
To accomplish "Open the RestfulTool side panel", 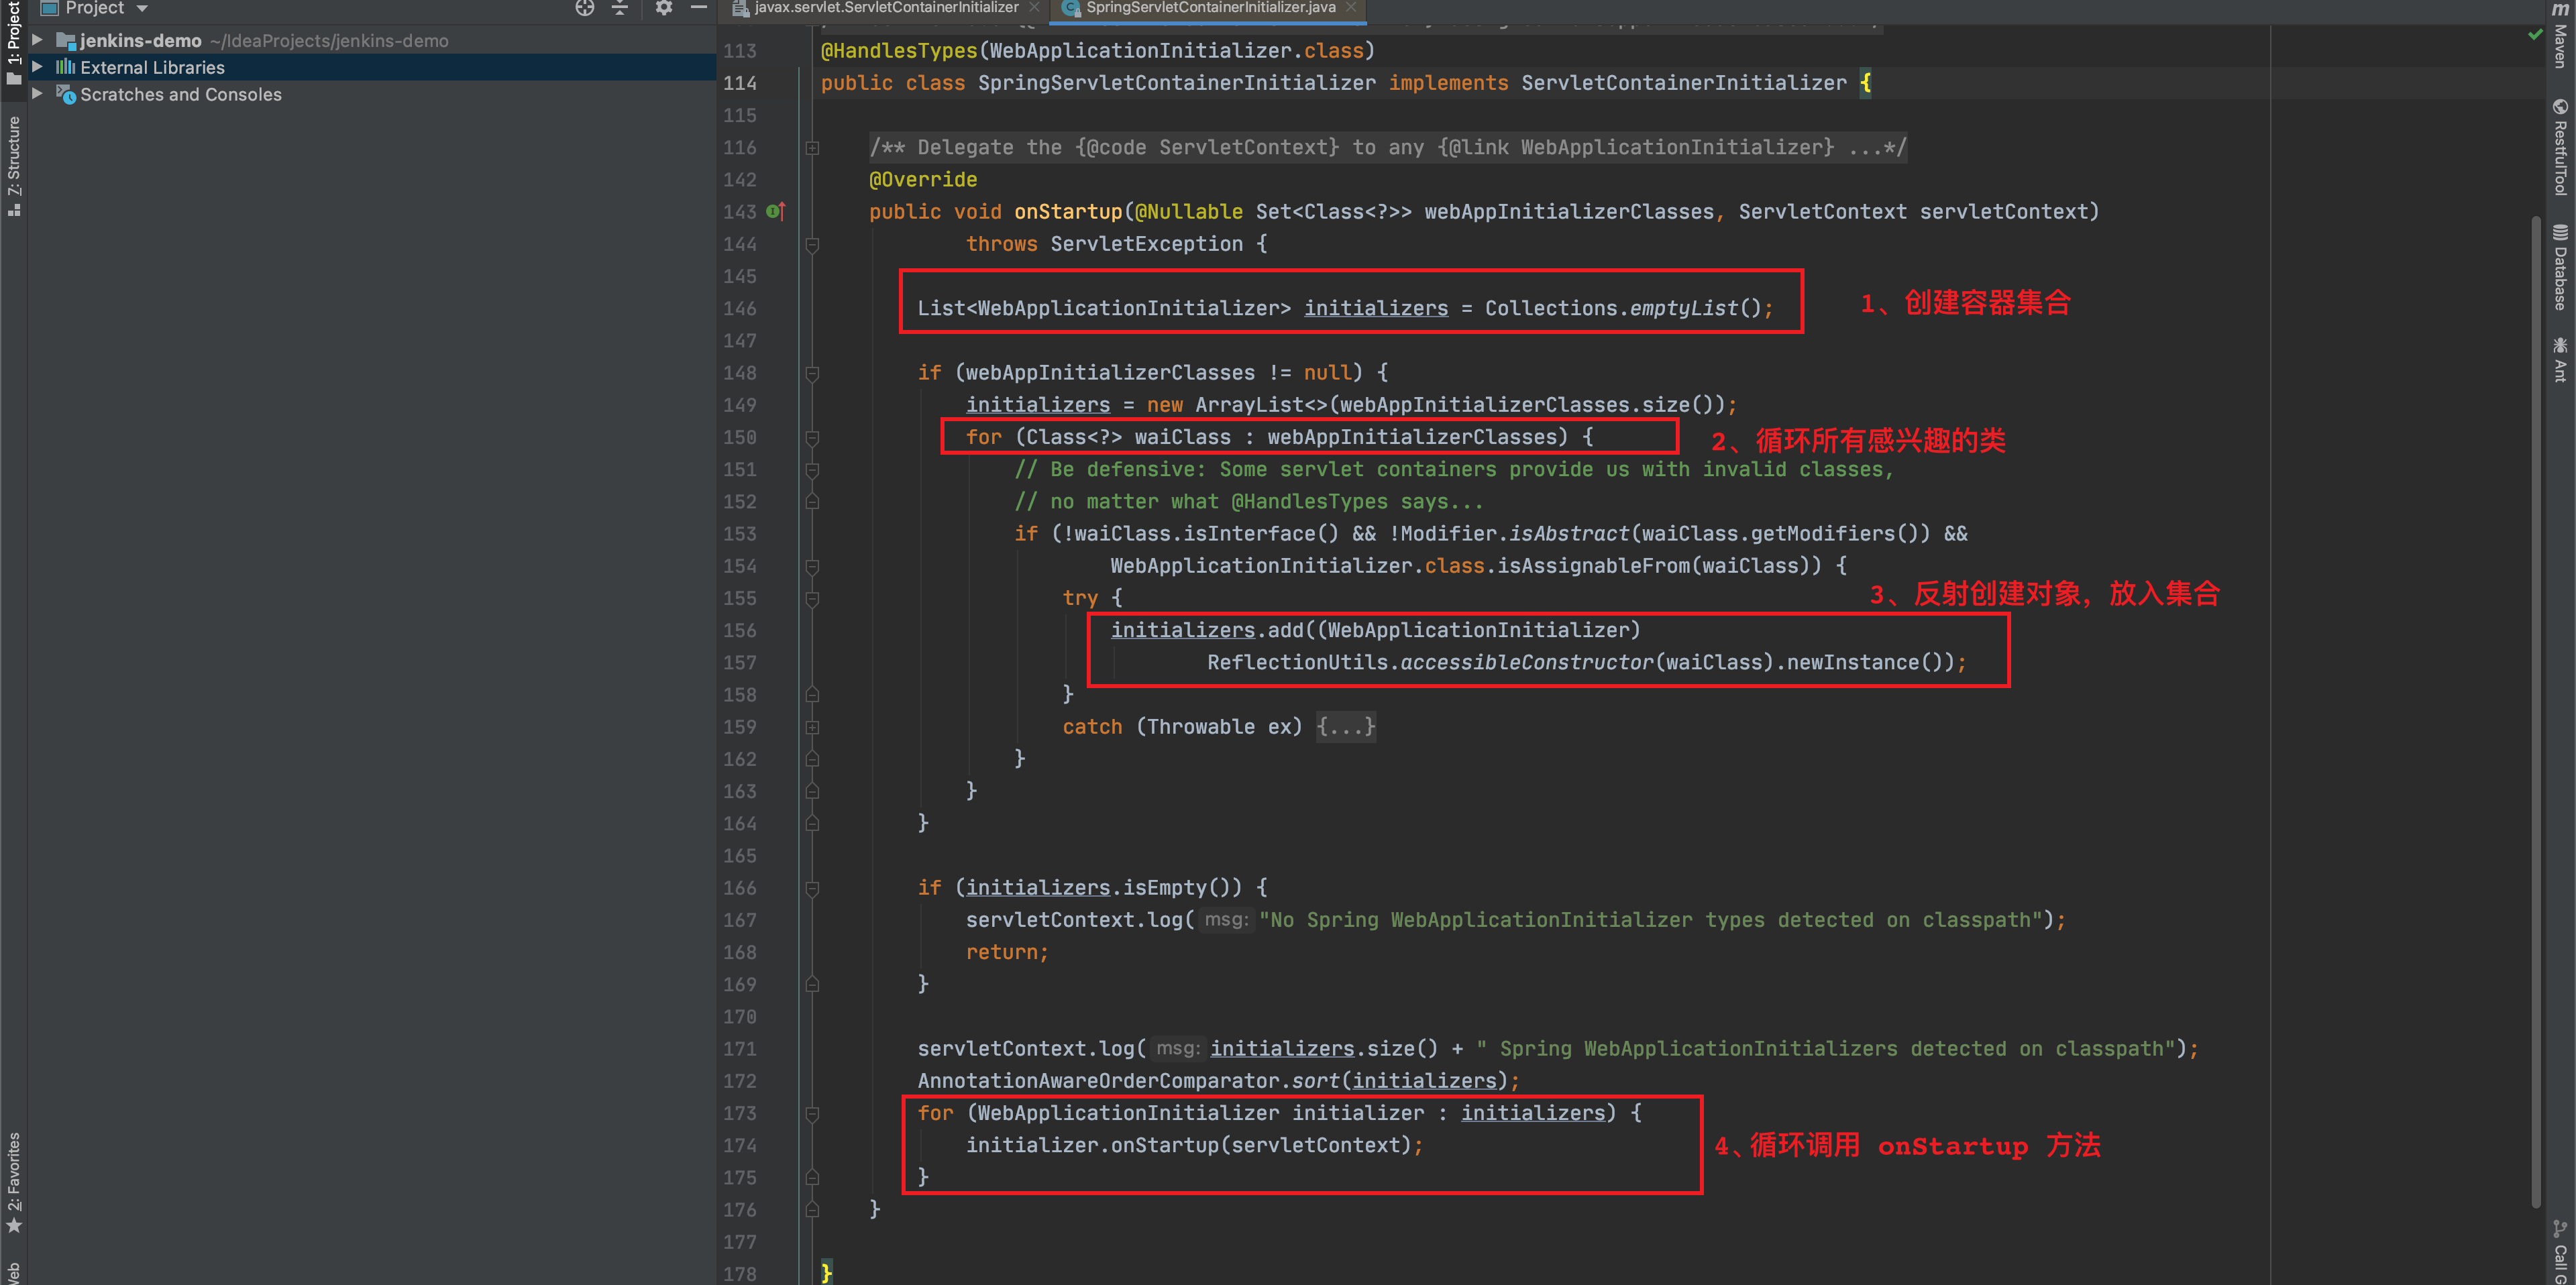I will (2560, 147).
